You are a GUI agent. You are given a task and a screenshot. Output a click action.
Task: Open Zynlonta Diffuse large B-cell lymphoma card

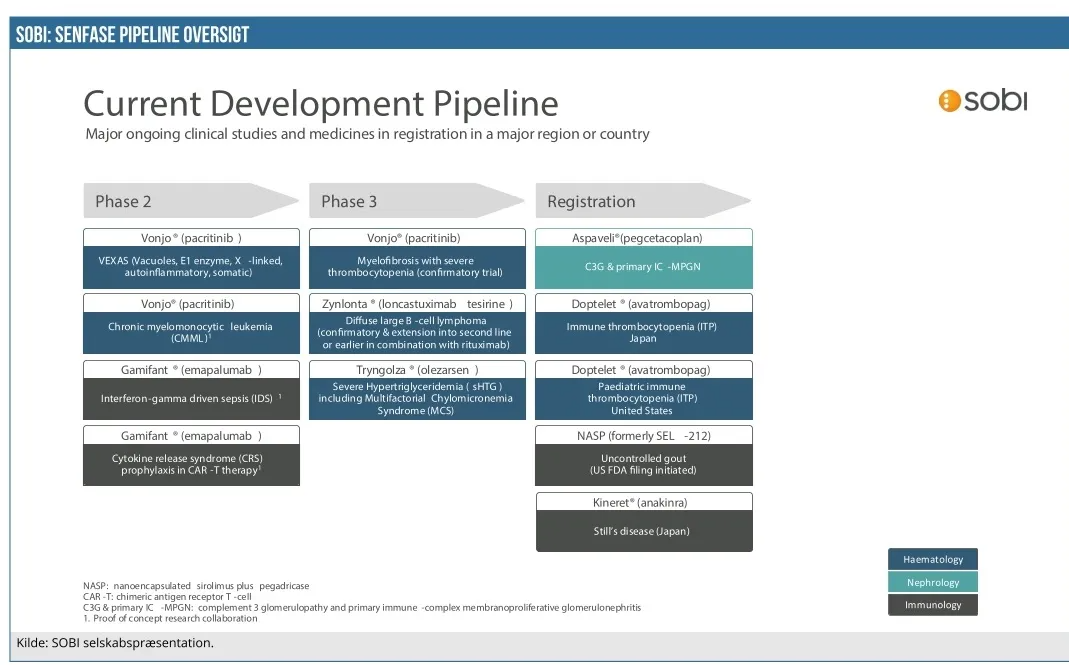point(417,332)
